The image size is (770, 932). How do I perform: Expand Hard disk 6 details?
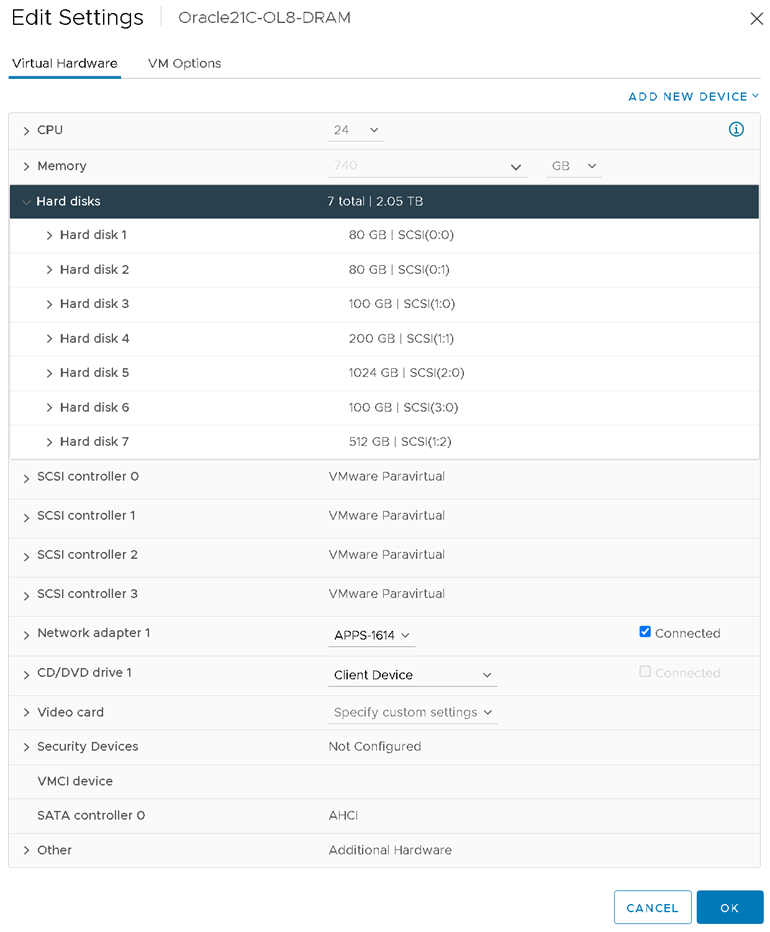click(49, 408)
